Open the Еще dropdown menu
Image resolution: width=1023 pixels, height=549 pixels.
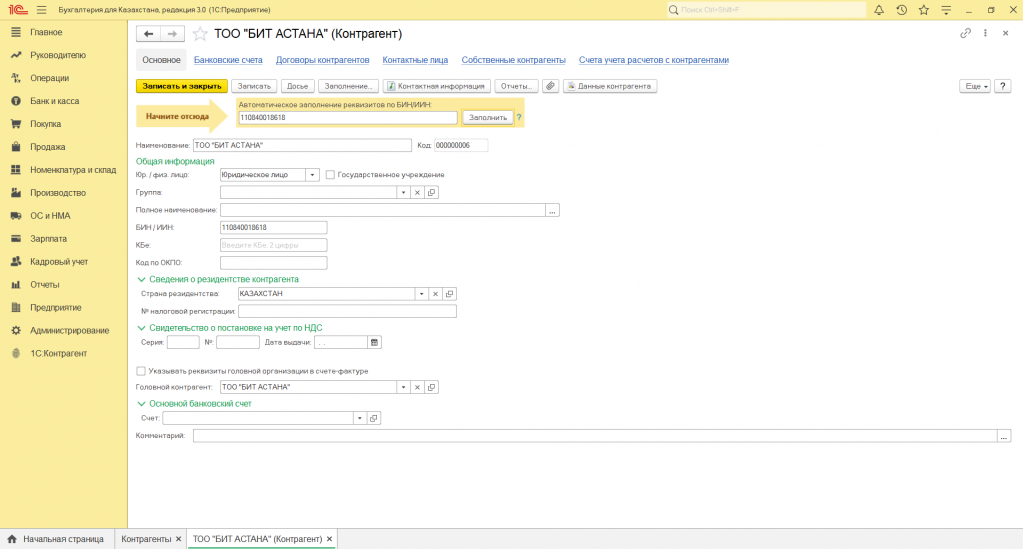[975, 86]
